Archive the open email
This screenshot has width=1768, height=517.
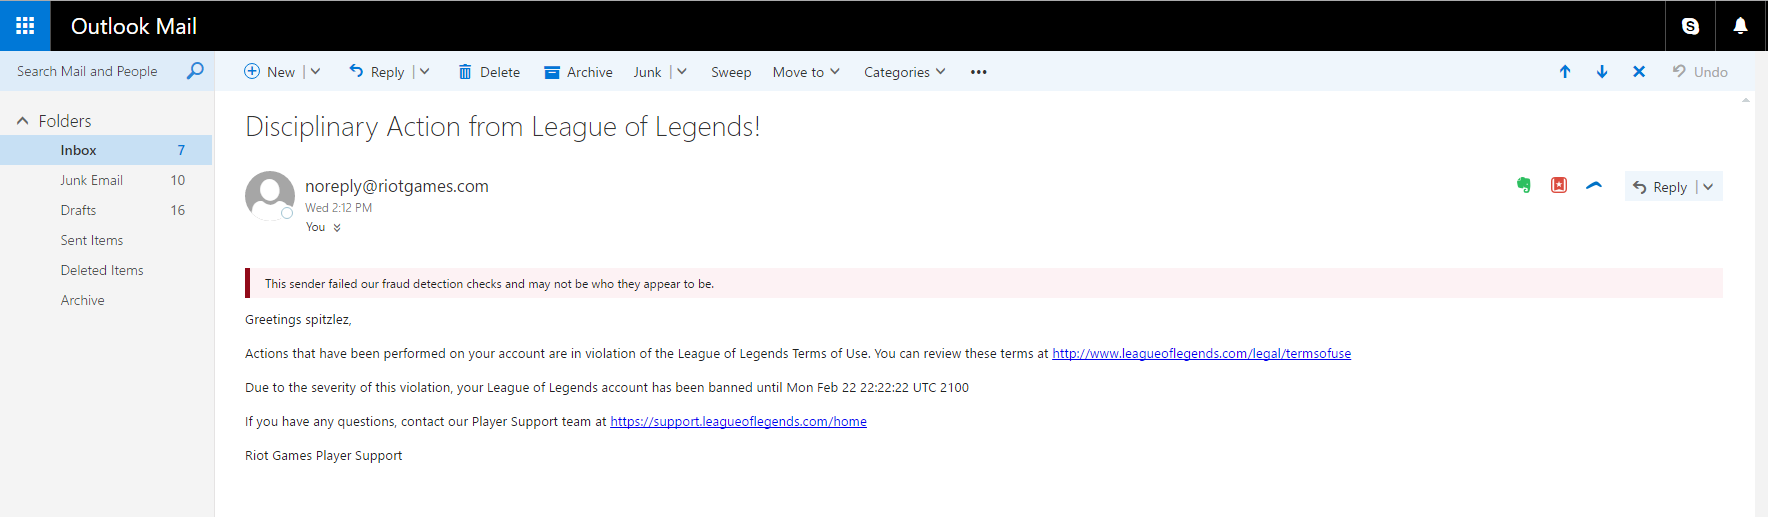click(x=578, y=72)
